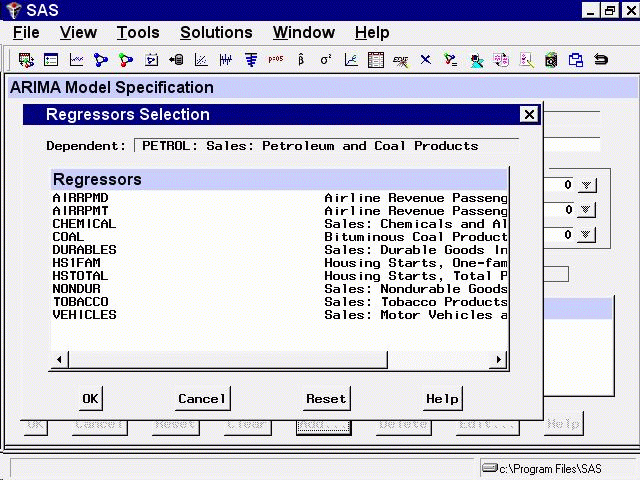Click the autocorrelation bars toolbar icon

251,60
